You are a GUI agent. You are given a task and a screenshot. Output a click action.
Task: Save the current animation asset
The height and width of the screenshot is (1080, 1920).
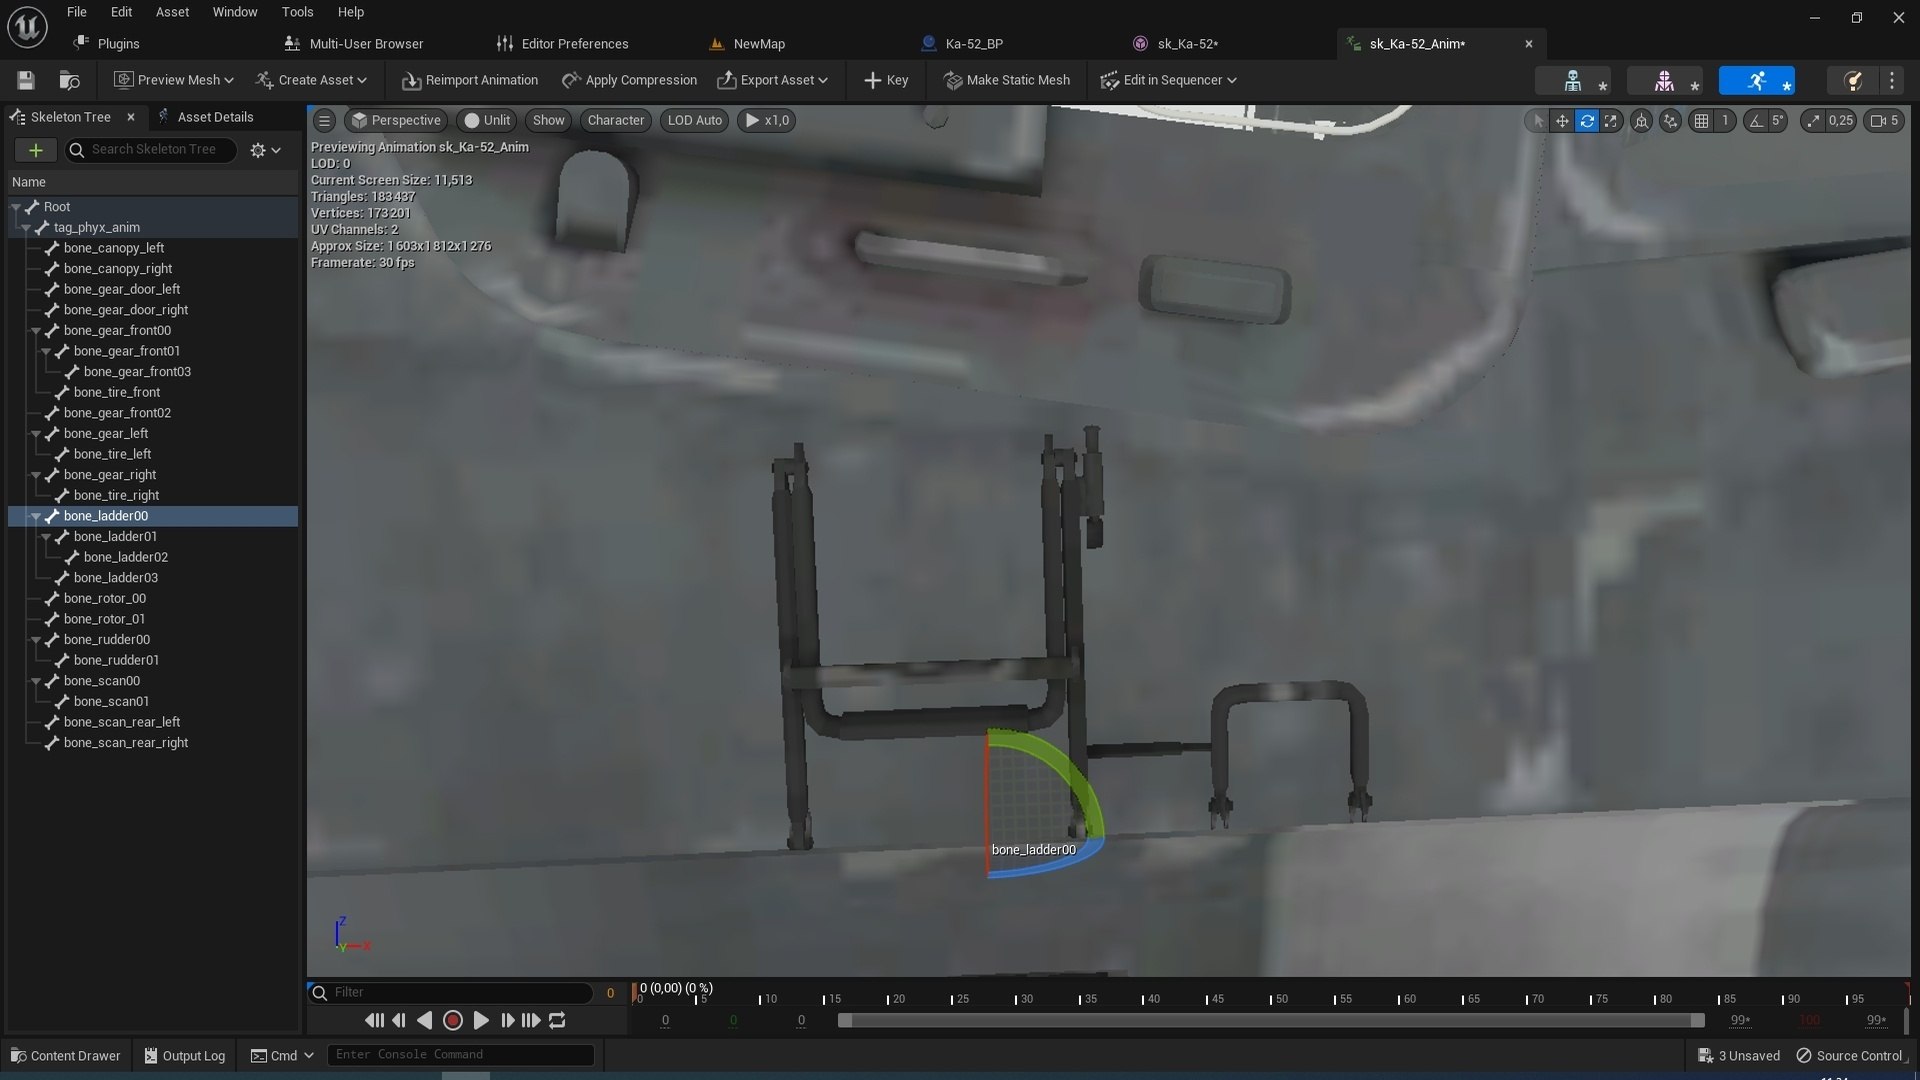26,80
